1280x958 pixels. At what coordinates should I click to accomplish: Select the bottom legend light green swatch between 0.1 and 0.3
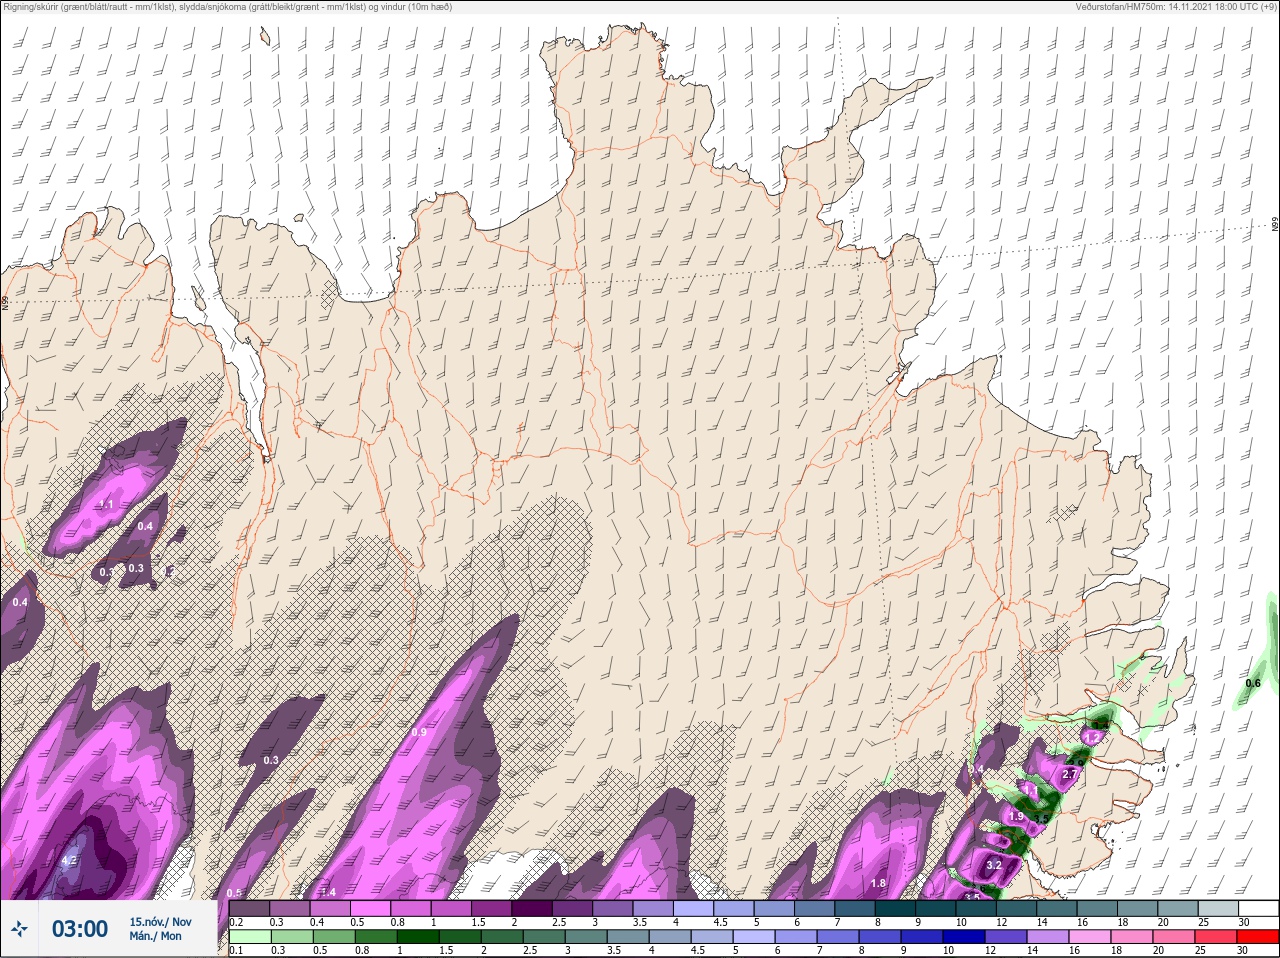click(250, 937)
